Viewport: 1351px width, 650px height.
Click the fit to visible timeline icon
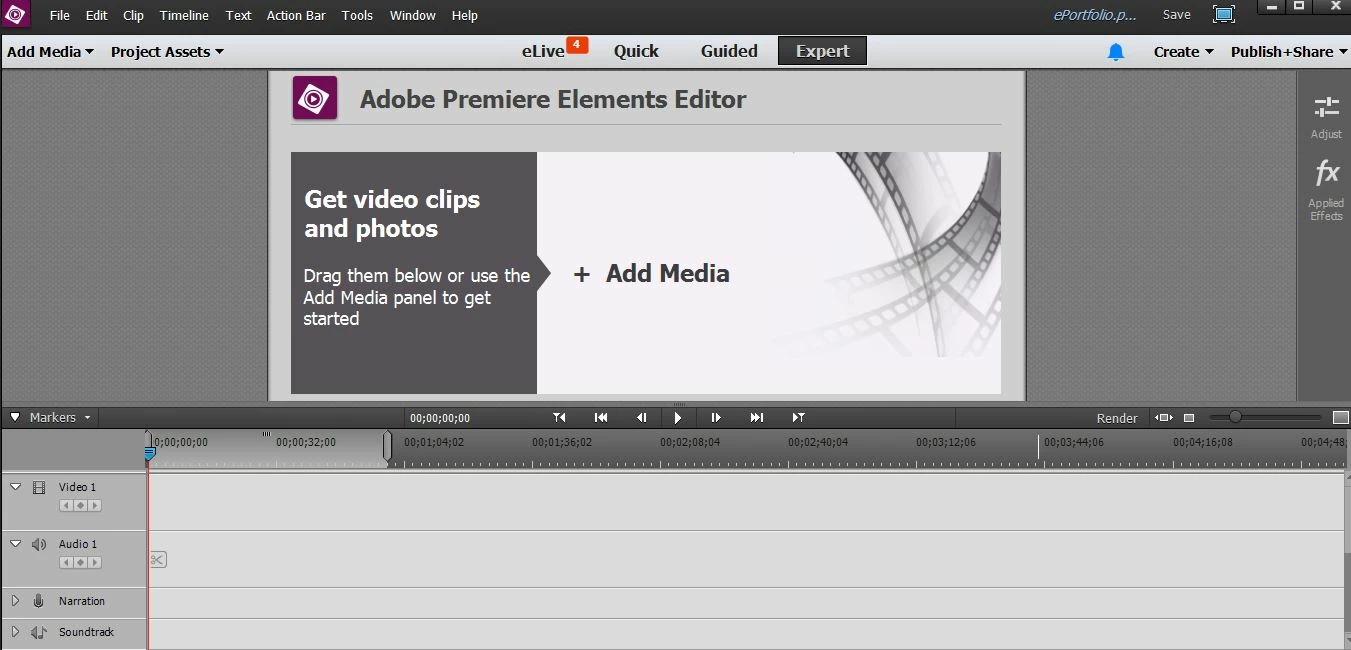tap(1163, 417)
